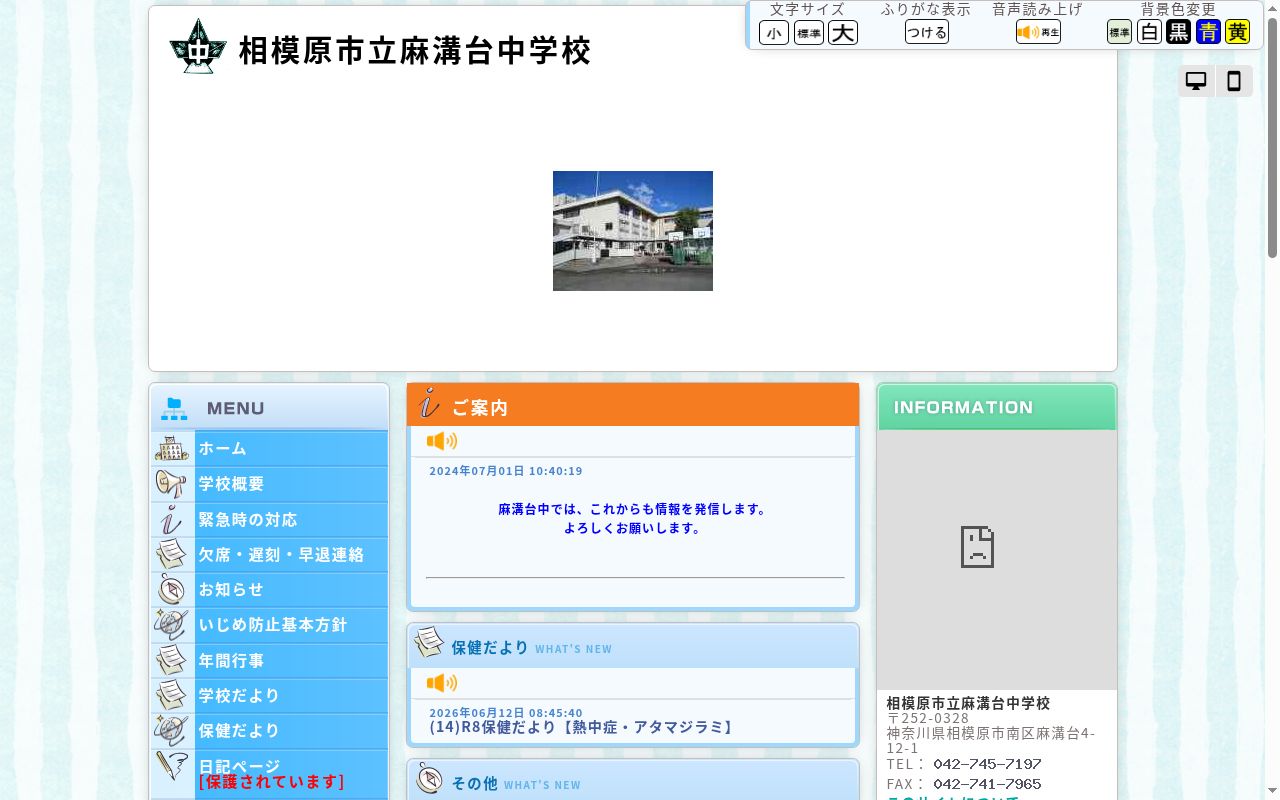Image resolution: width=1280 pixels, height=800 pixels.
Task: Select blue 青 background color
Action: (1208, 32)
